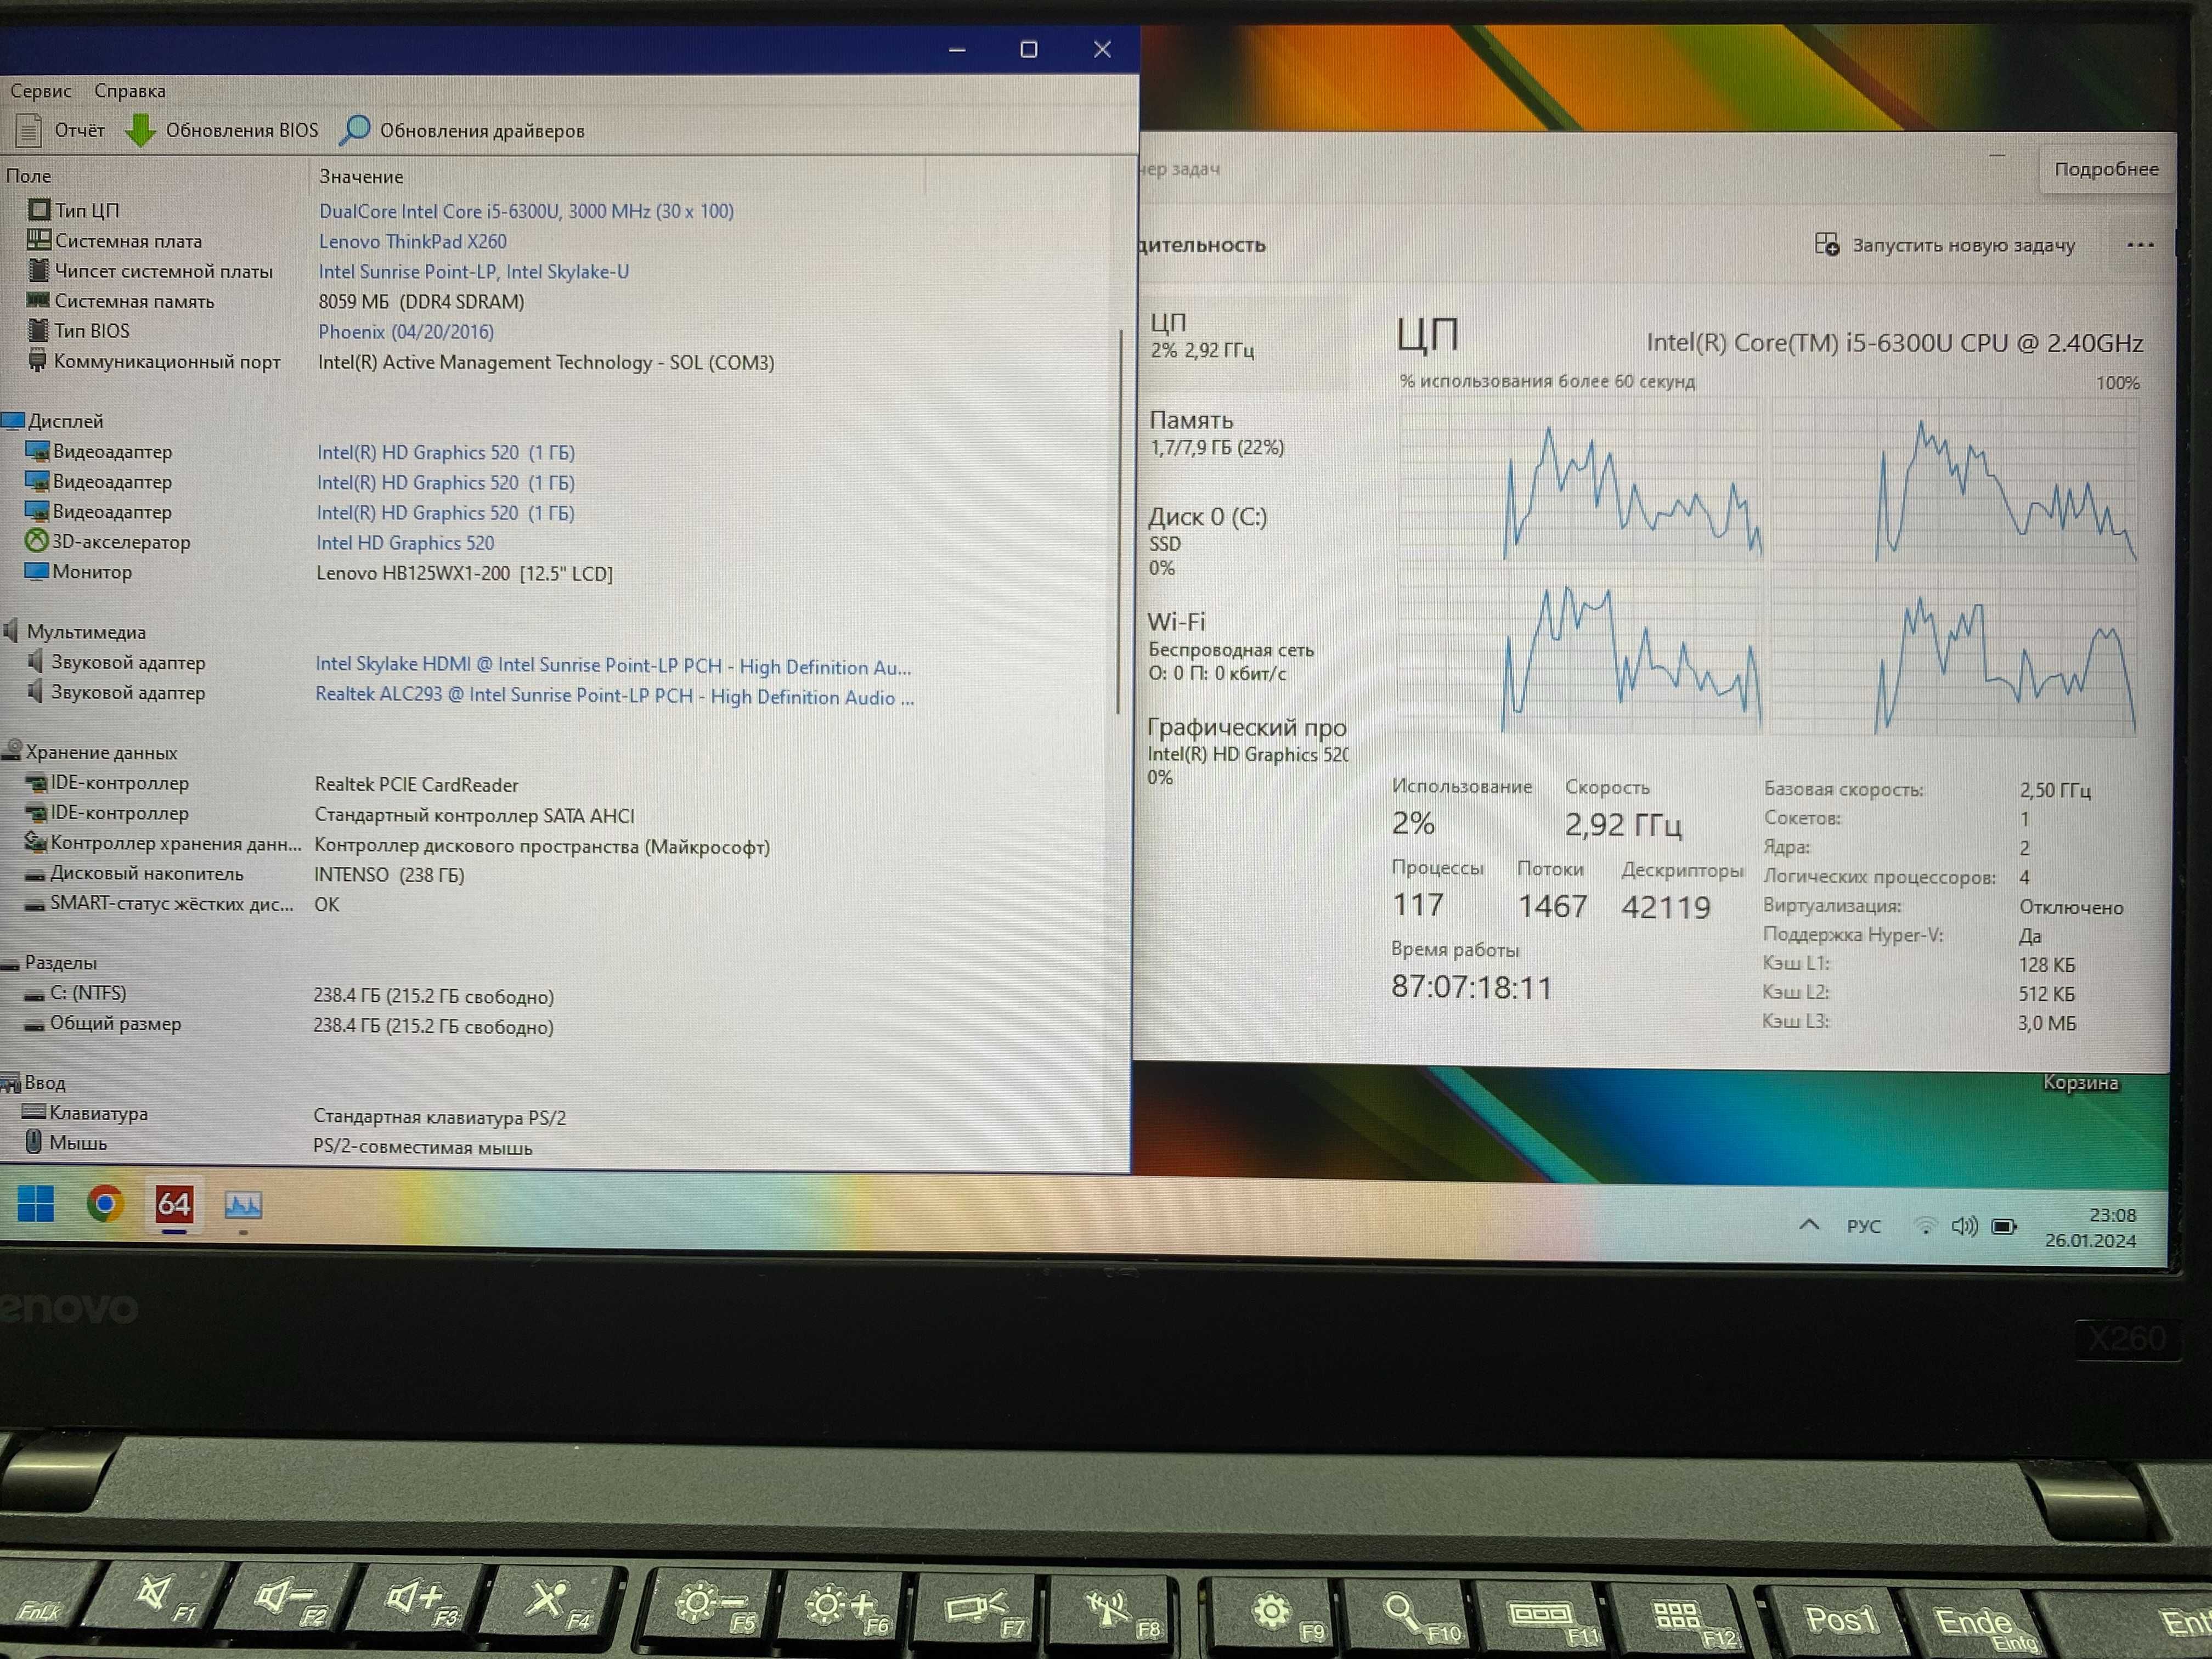
Task: Open Intel HD Graphics 520 3D-accelerator link
Action: pyautogui.click(x=405, y=543)
